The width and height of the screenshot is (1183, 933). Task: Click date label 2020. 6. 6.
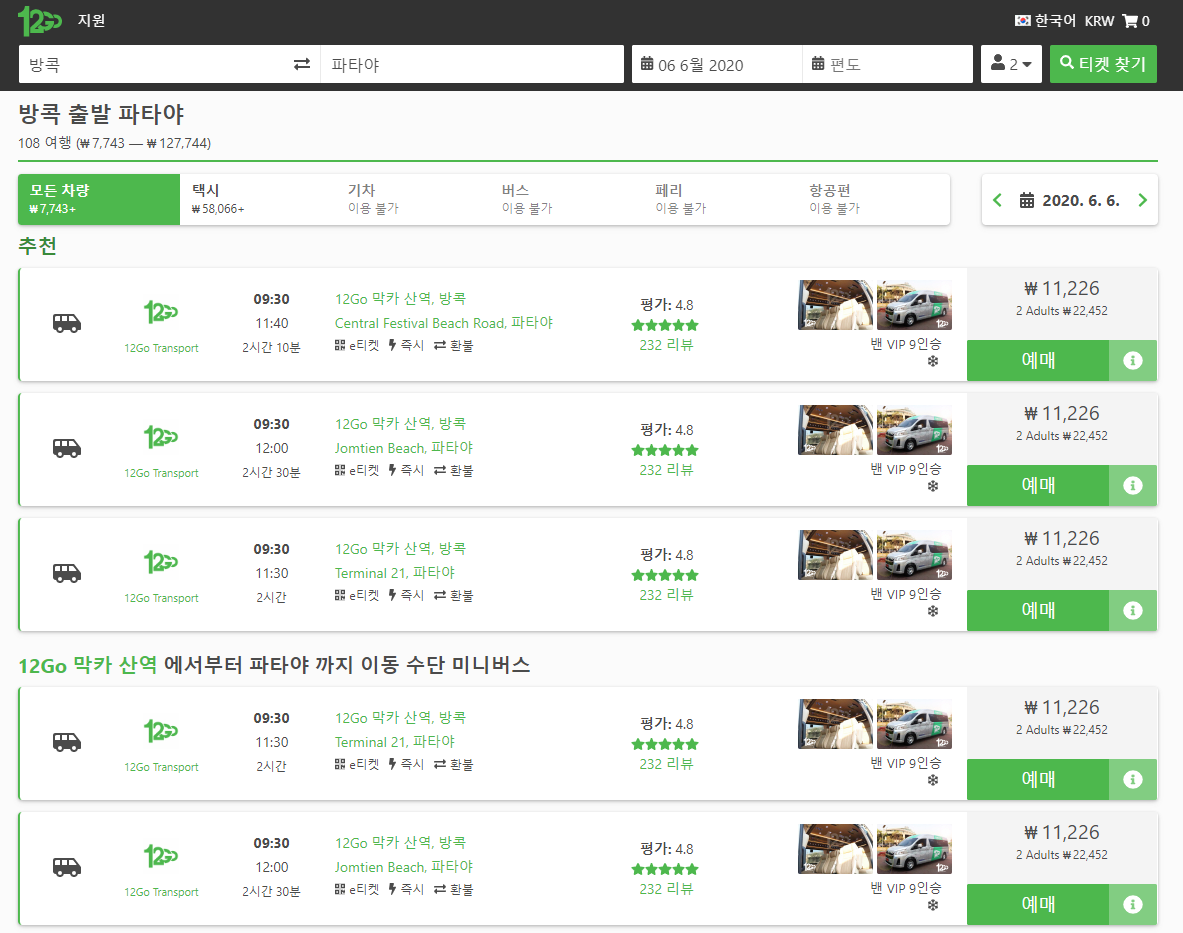(1080, 201)
